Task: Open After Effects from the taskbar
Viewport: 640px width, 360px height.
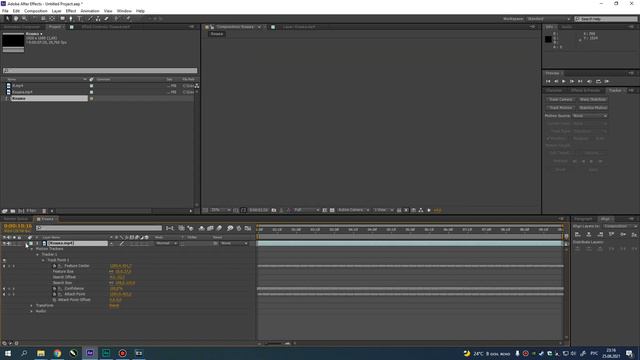Action: pyautogui.click(x=90, y=353)
